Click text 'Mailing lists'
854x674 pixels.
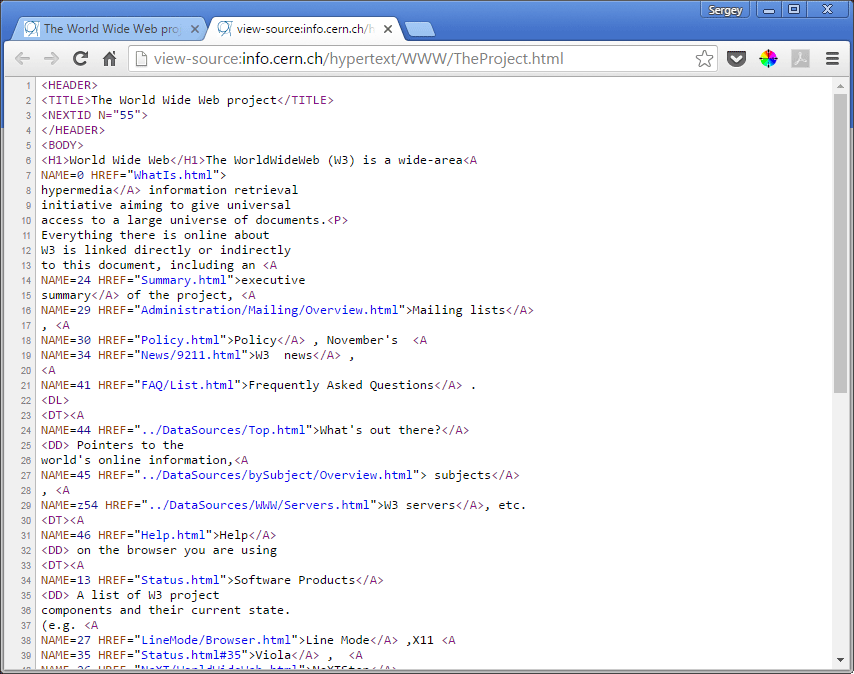[459, 310]
